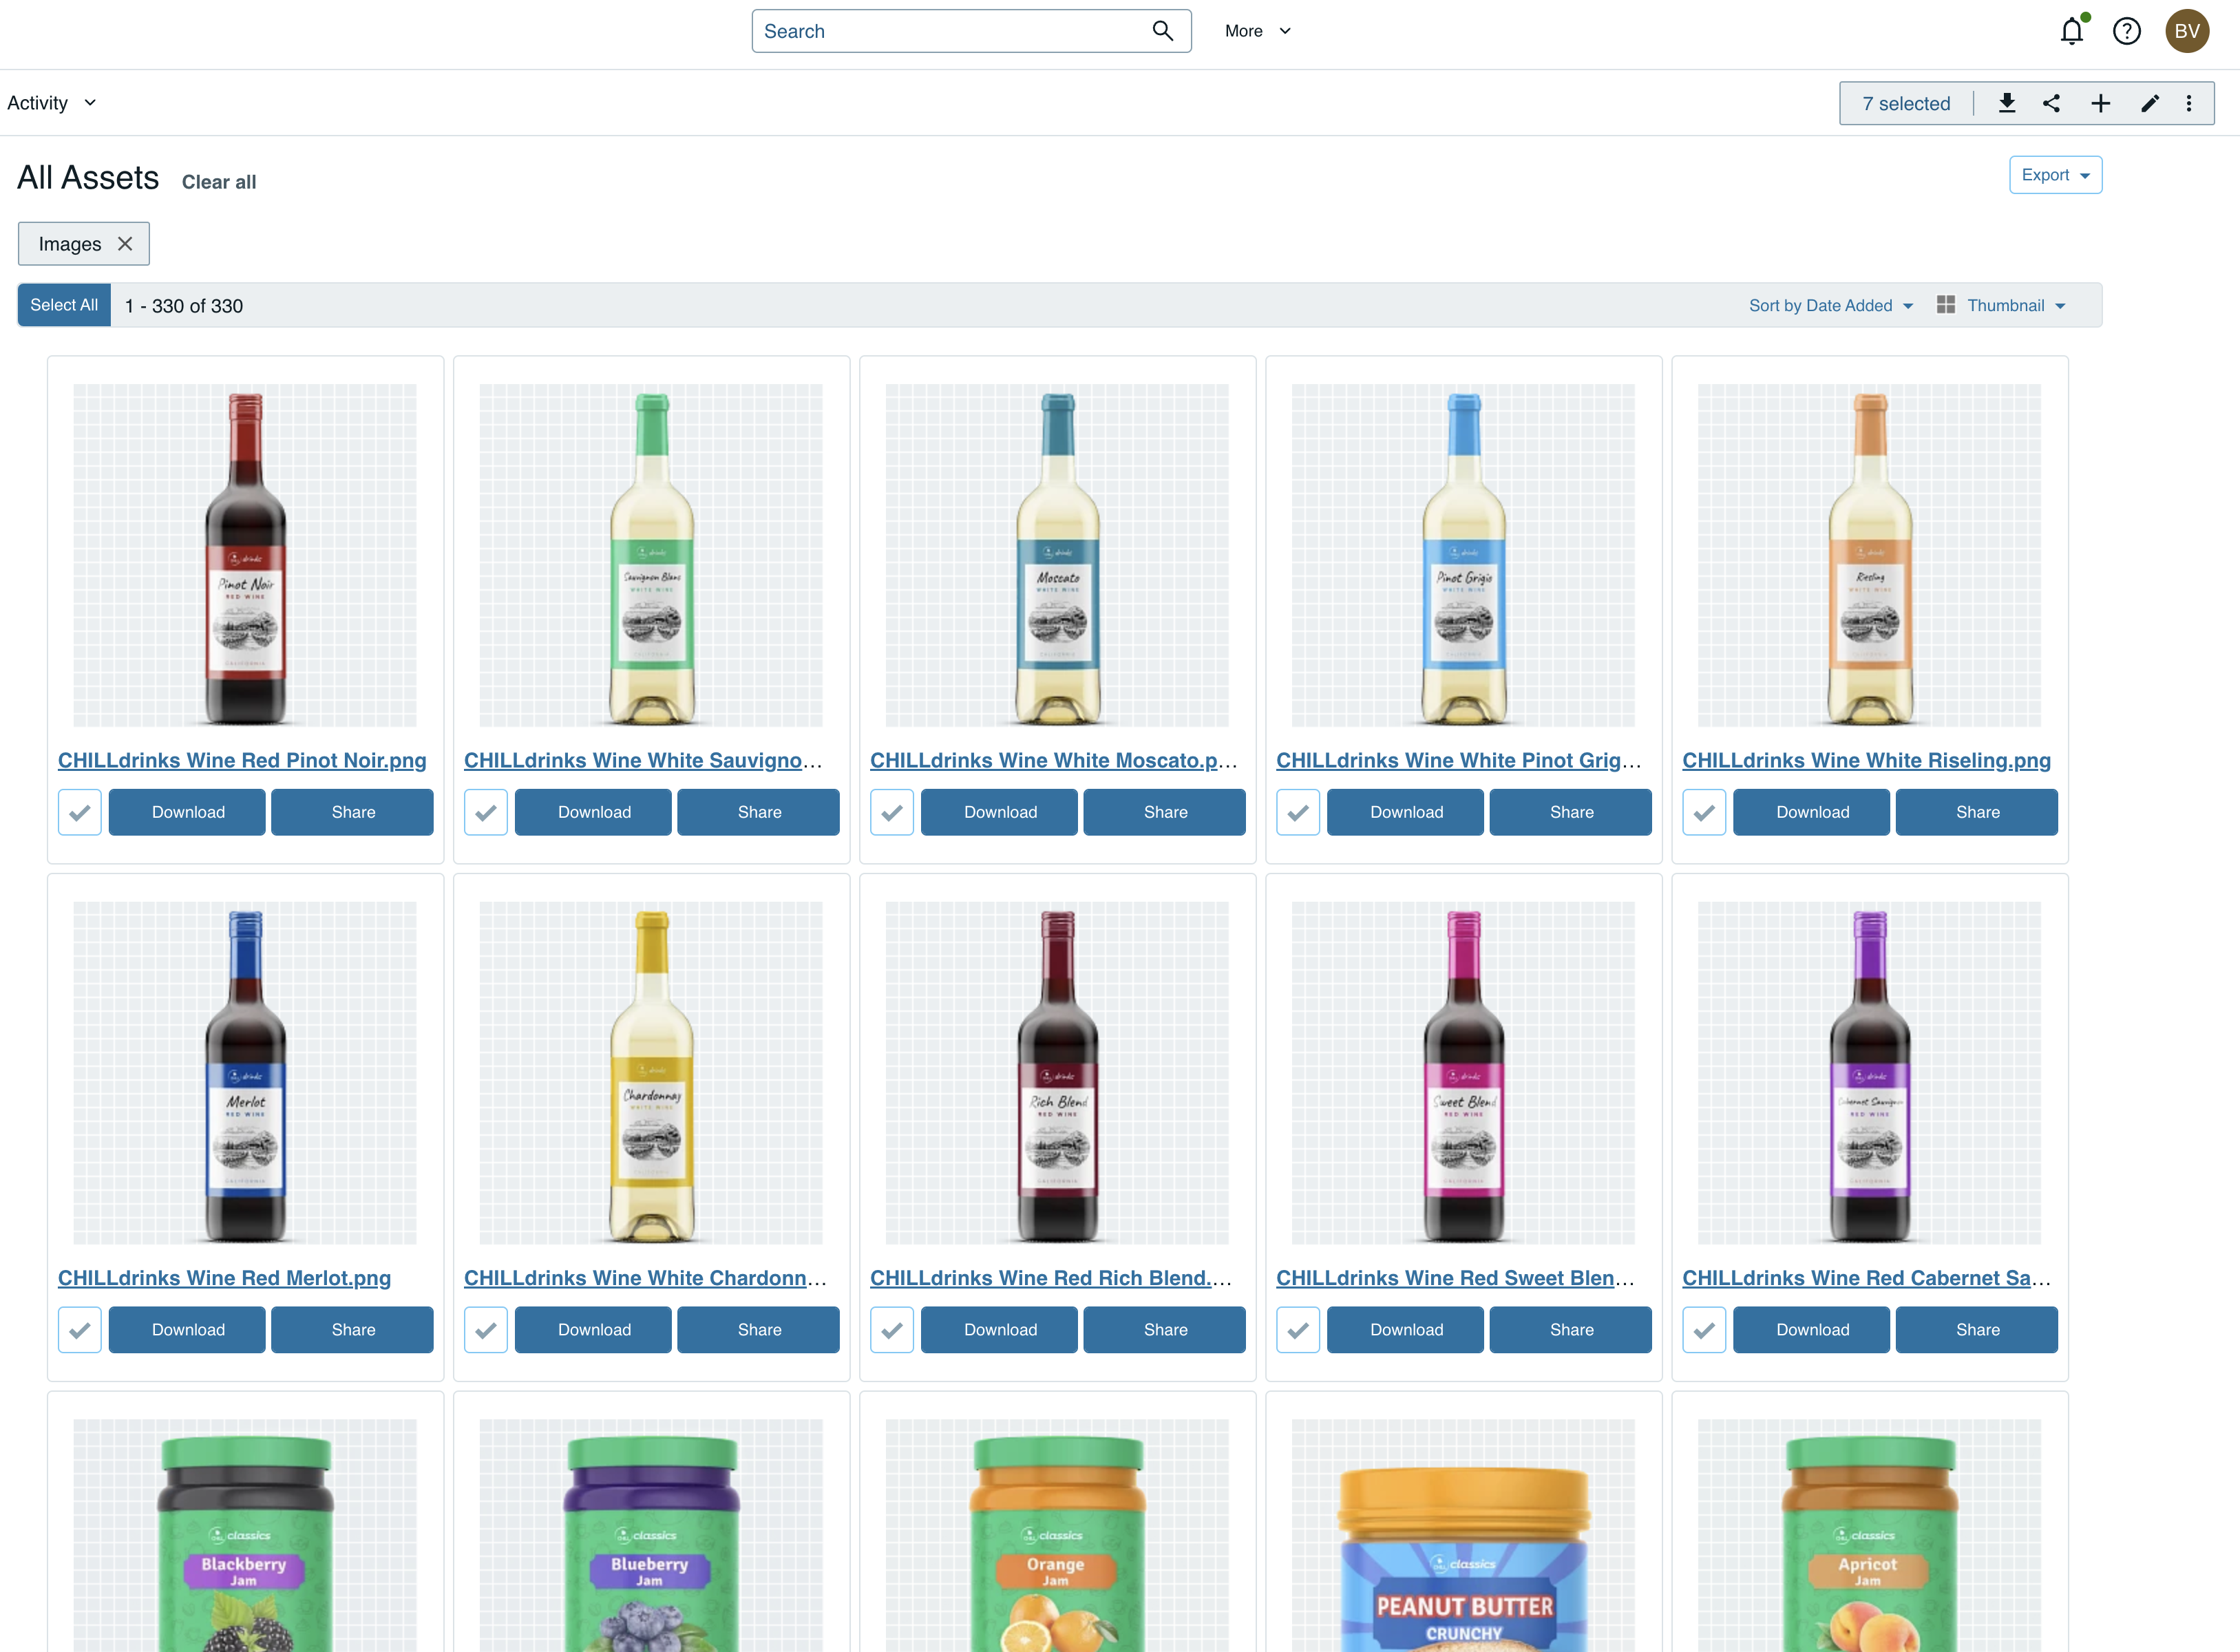Image resolution: width=2240 pixels, height=1652 pixels.
Task: Click the 7 selected count label
Action: coord(1906,103)
